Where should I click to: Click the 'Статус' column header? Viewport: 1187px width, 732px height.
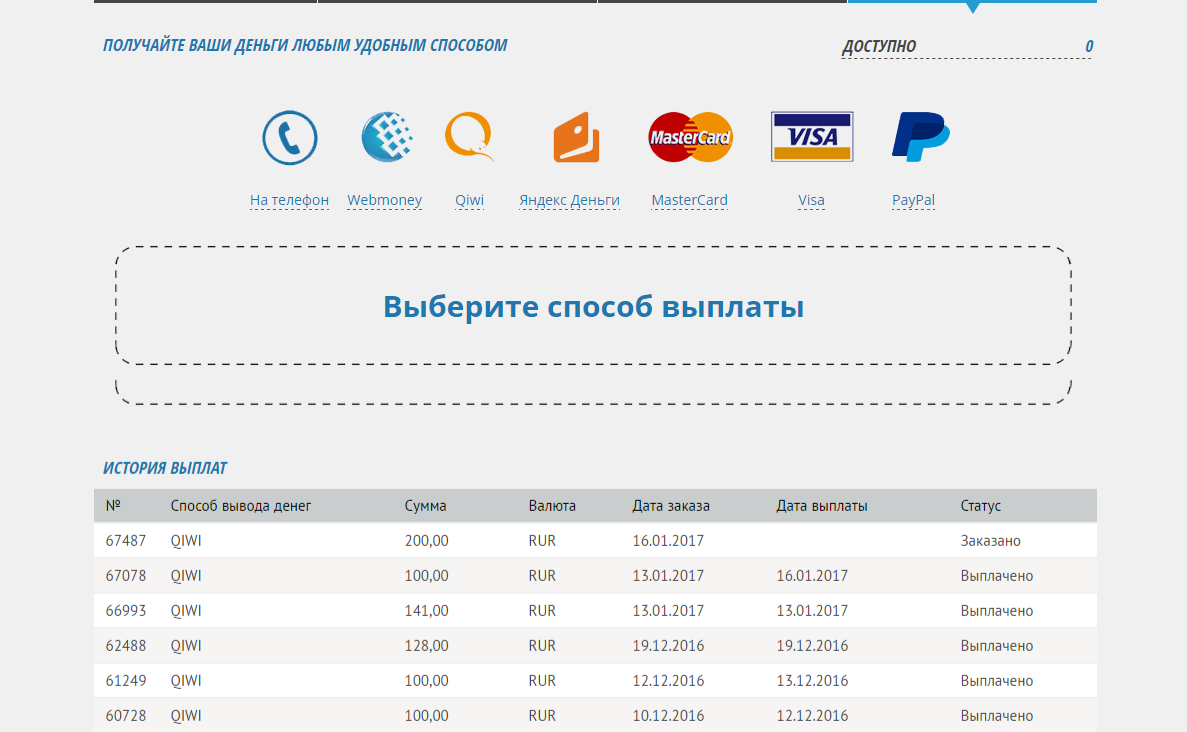pos(980,506)
